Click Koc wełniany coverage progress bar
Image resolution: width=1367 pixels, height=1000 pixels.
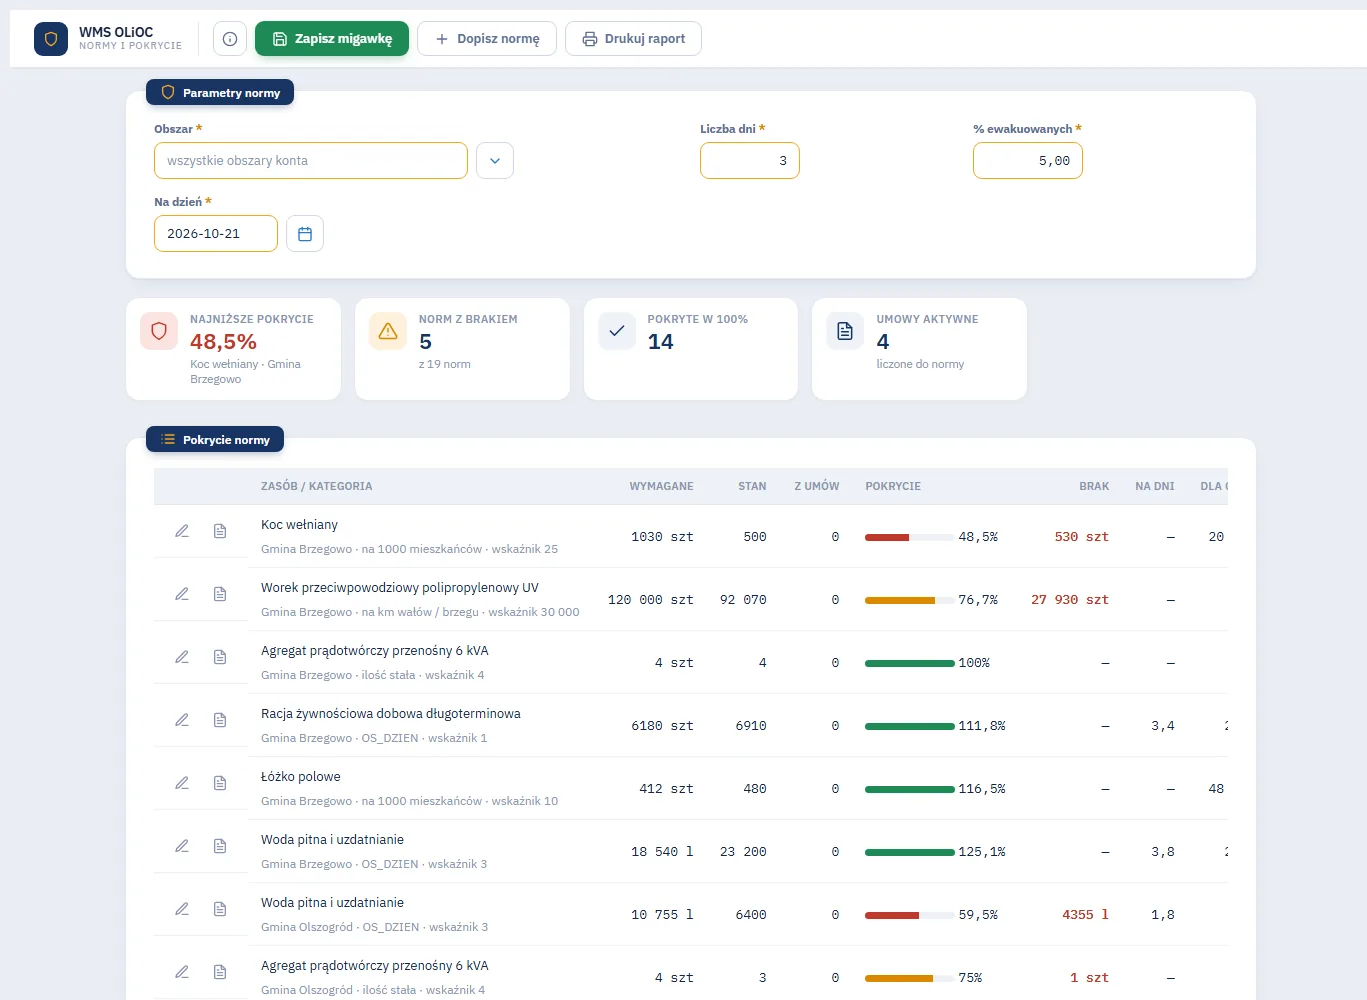pos(909,537)
